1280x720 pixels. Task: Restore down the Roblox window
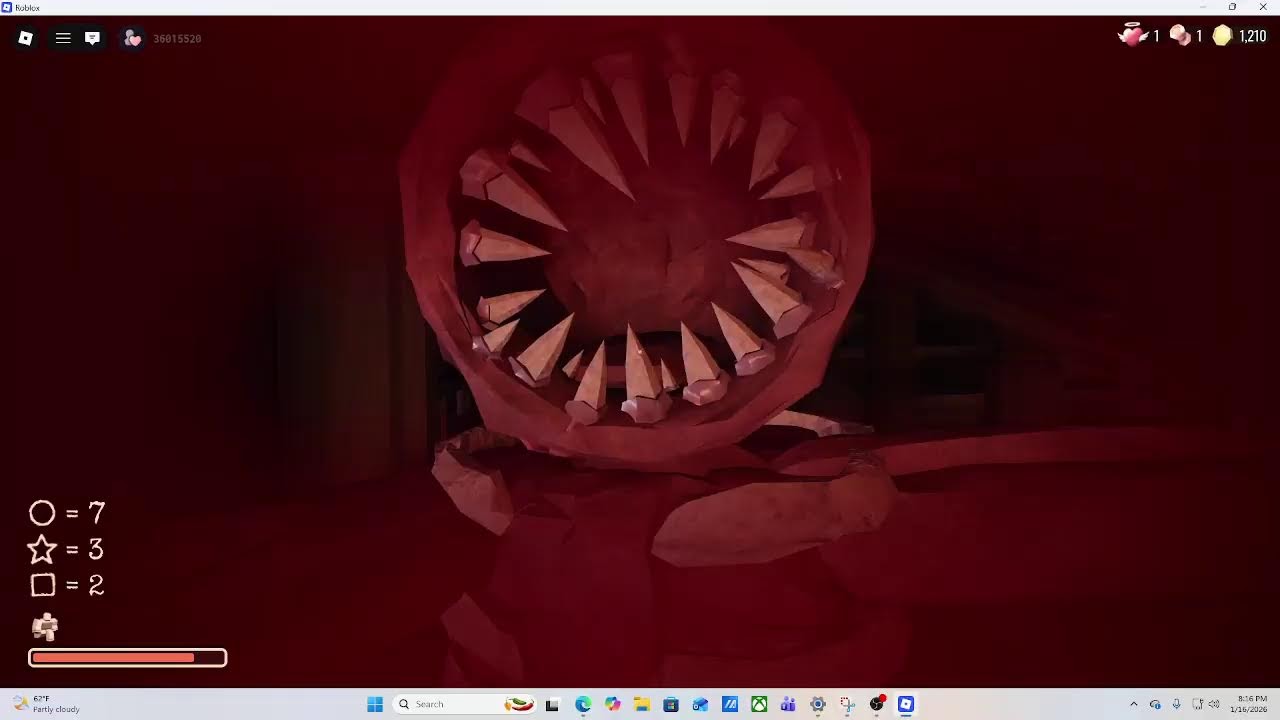1232,7
